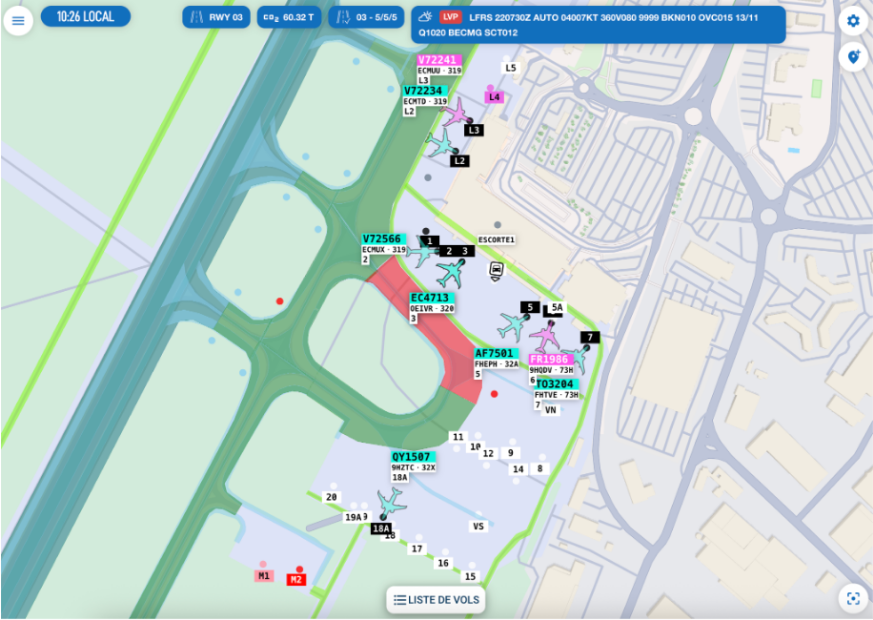This screenshot has width=873, height=620.
Task: Click the pink aircraft near stand 5A
Action: point(545,336)
